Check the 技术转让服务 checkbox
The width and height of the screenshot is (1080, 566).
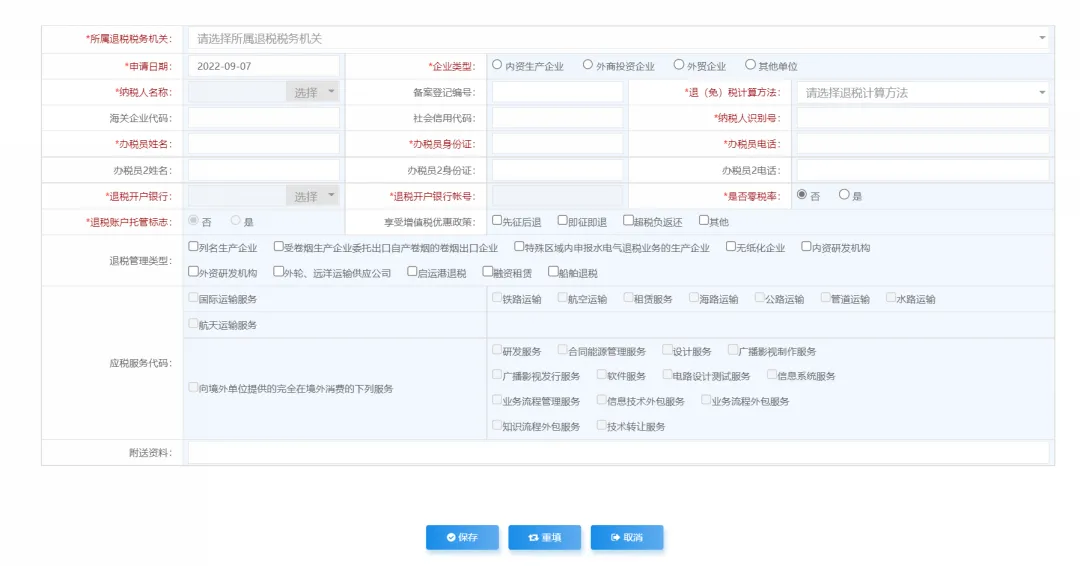(601, 426)
